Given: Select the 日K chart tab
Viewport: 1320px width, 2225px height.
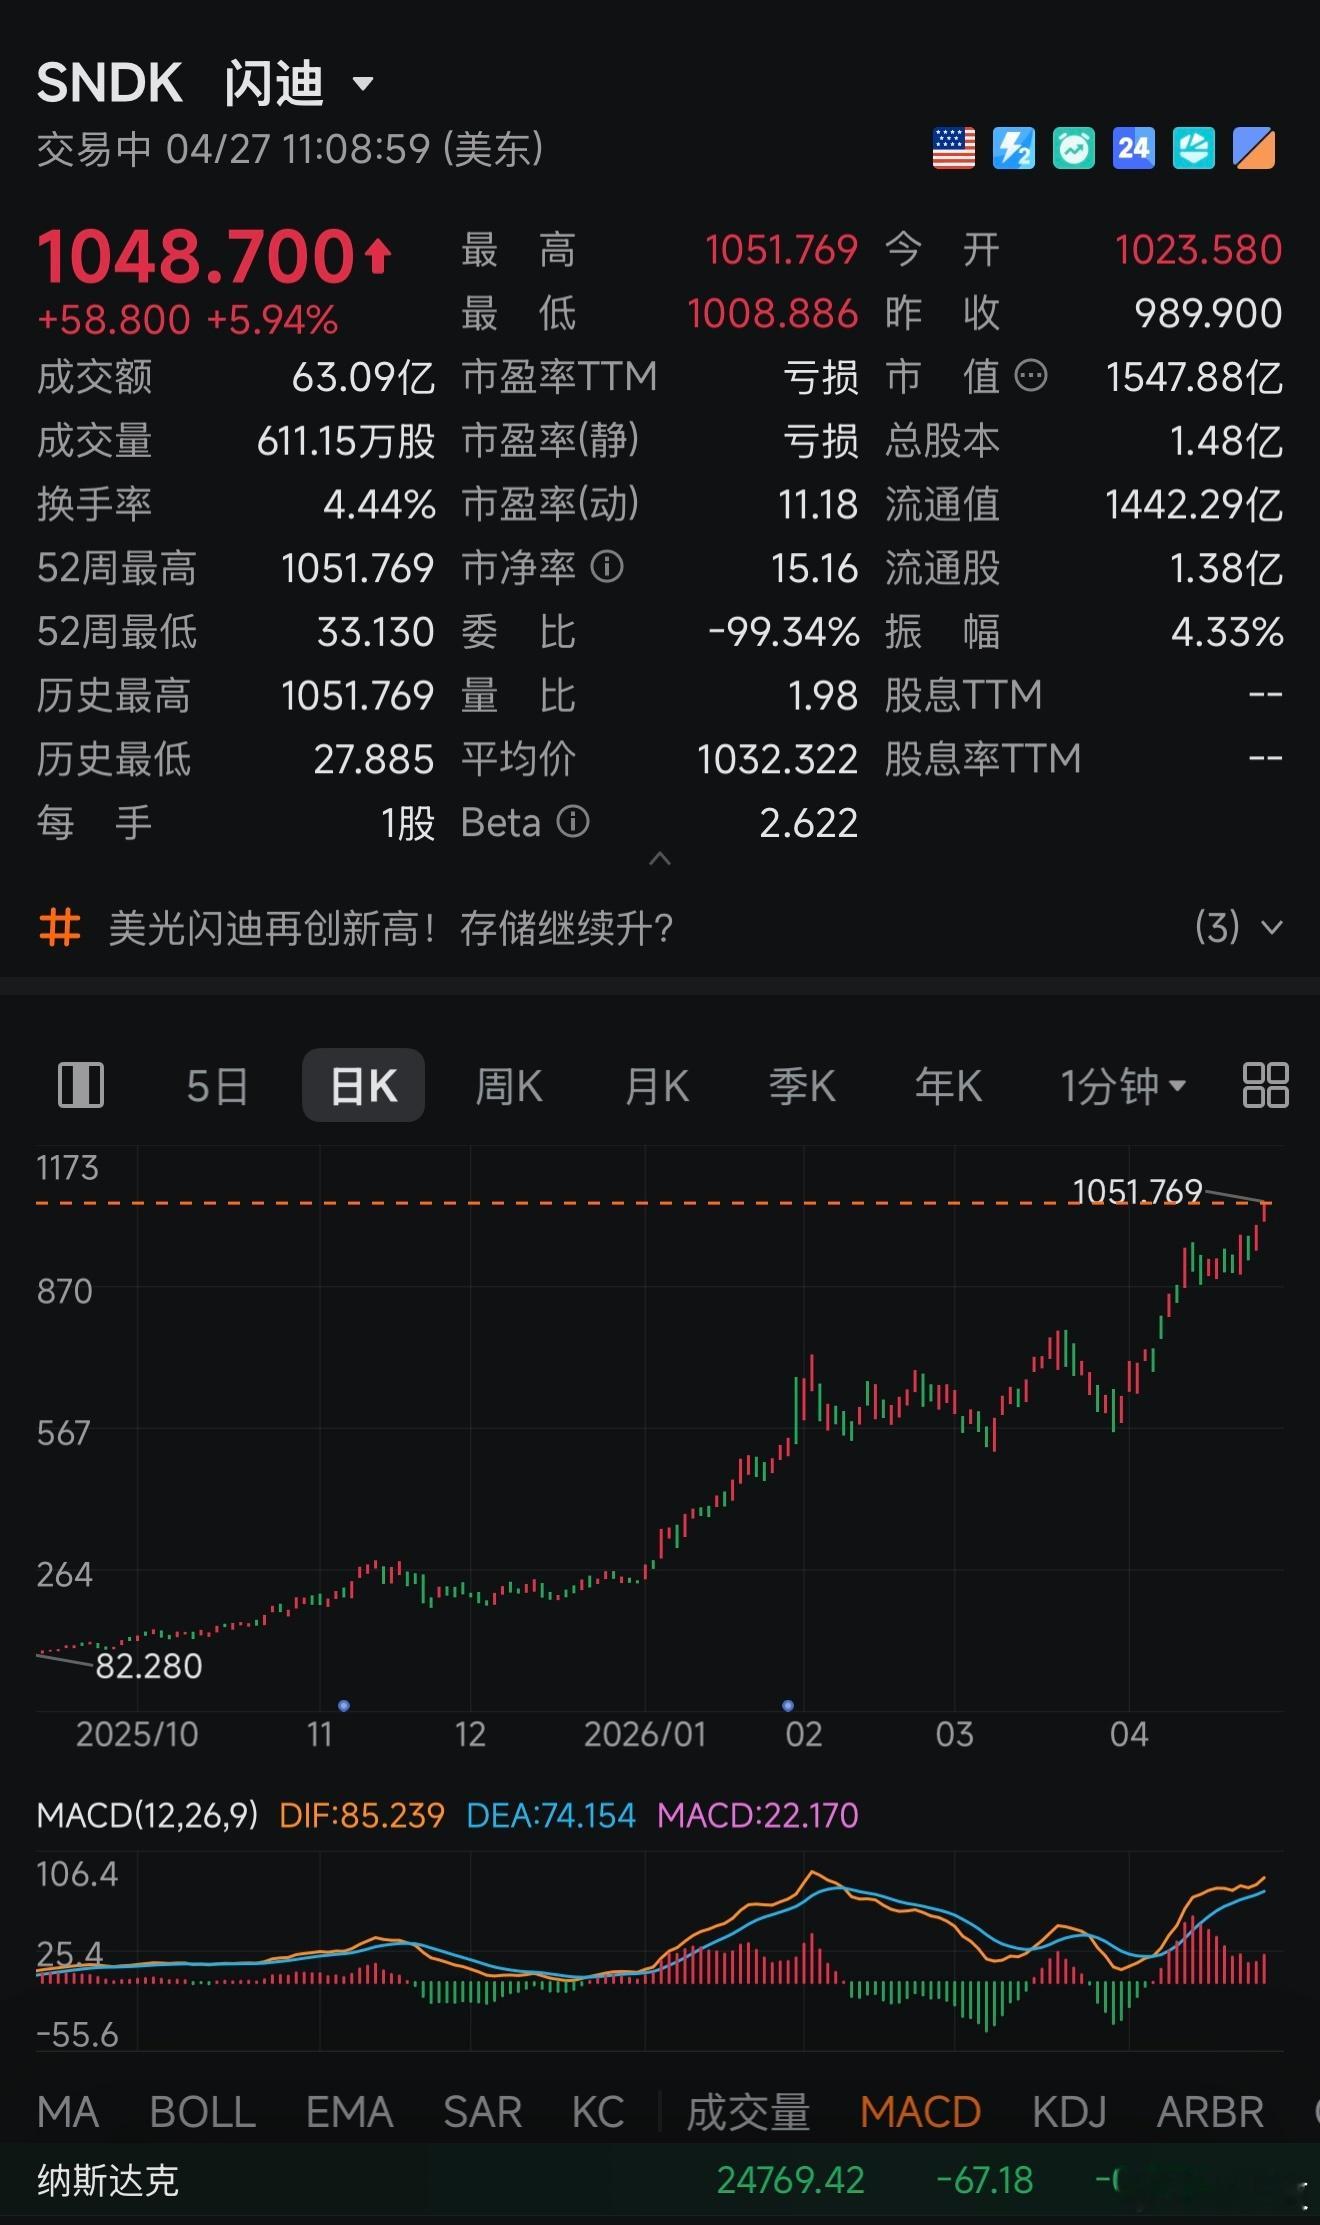Looking at the screenshot, I should 364,1085.
